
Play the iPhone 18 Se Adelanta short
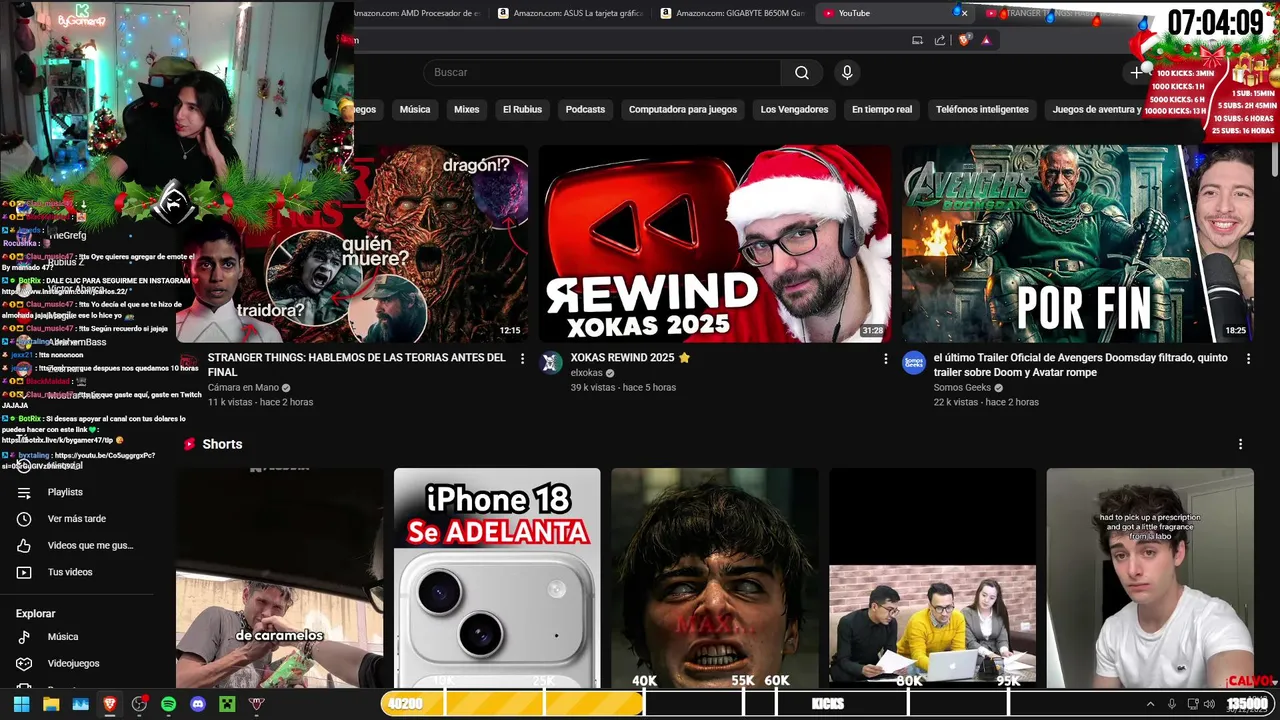point(497,578)
